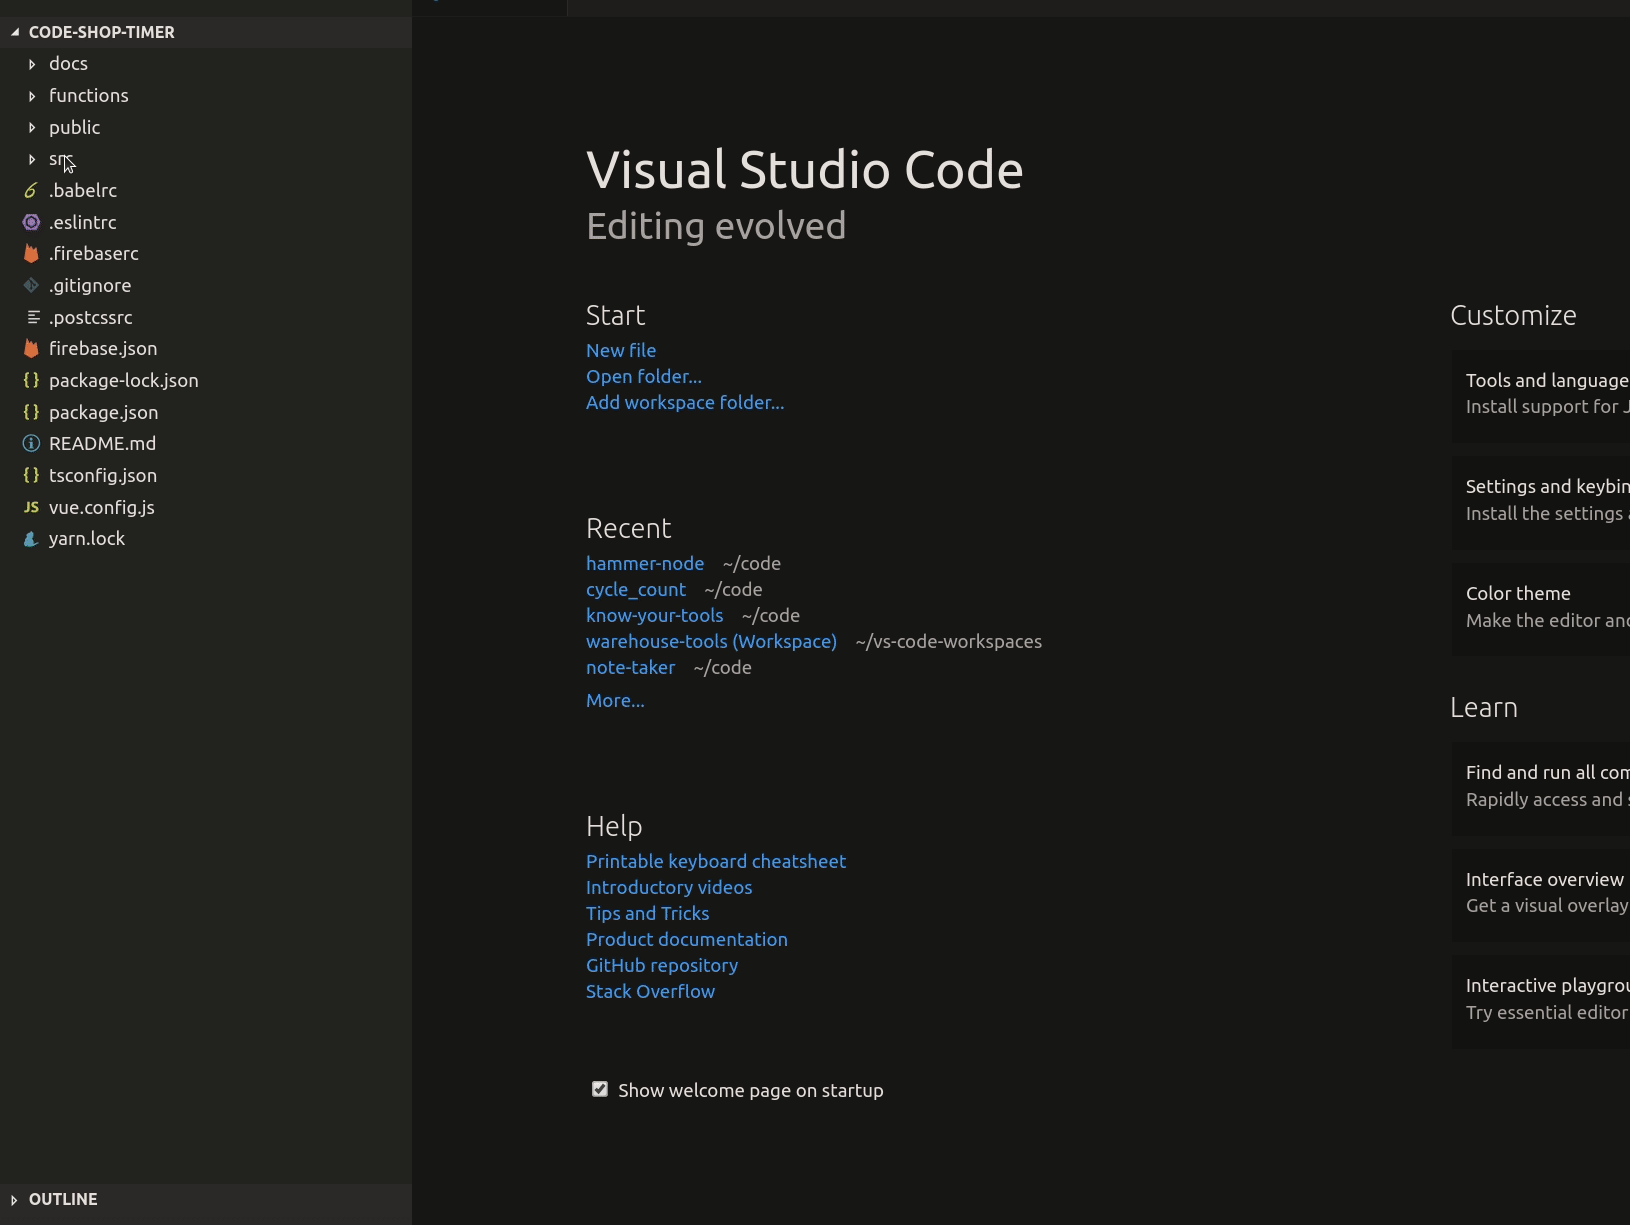Screen dimensions: 1630x1225
Task: Click the More... recent link
Action: click(615, 700)
